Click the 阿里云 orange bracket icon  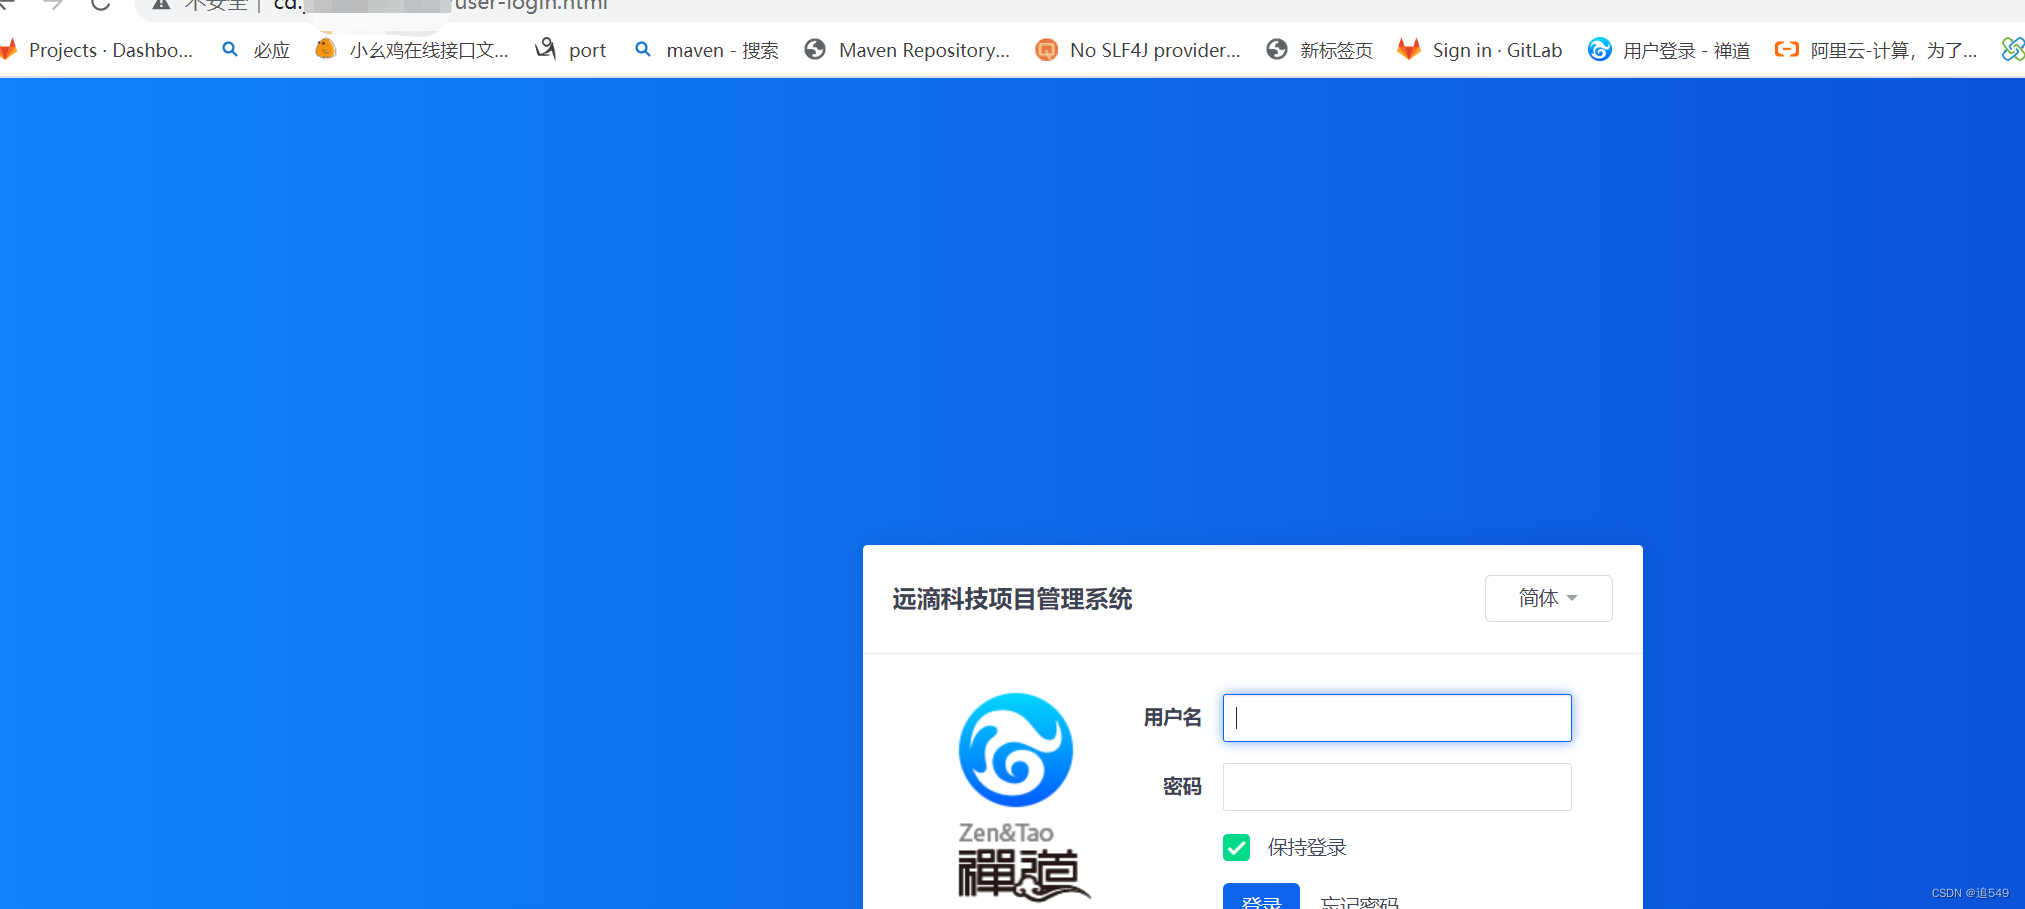click(x=1787, y=49)
